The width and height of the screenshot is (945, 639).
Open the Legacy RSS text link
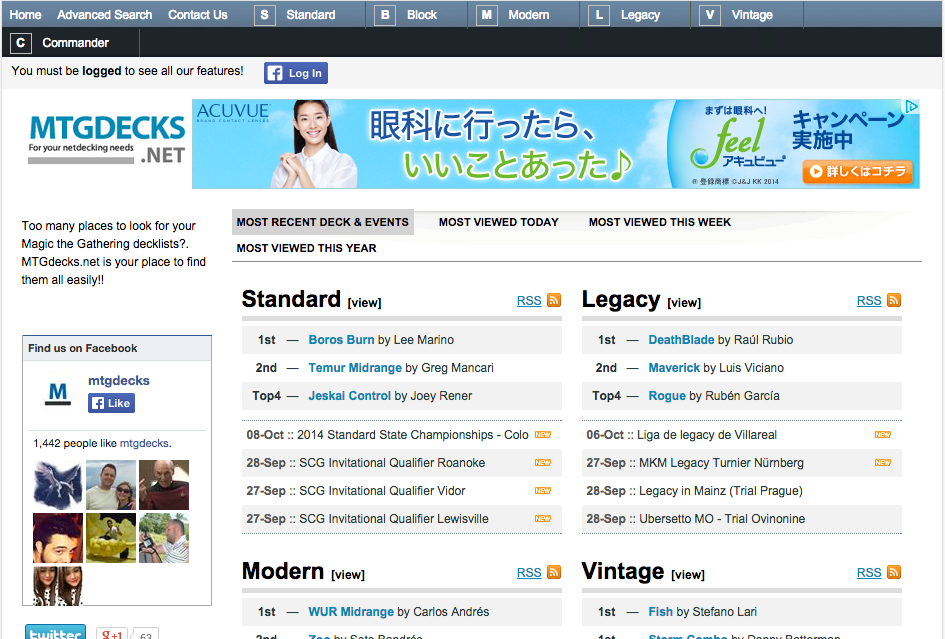point(869,301)
